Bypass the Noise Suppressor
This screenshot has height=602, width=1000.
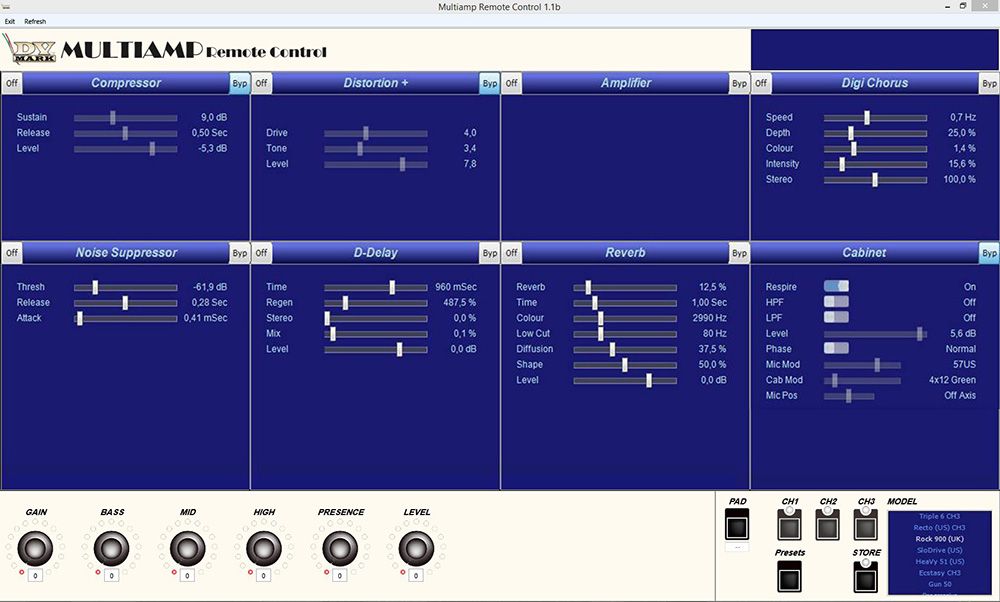[240, 253]
